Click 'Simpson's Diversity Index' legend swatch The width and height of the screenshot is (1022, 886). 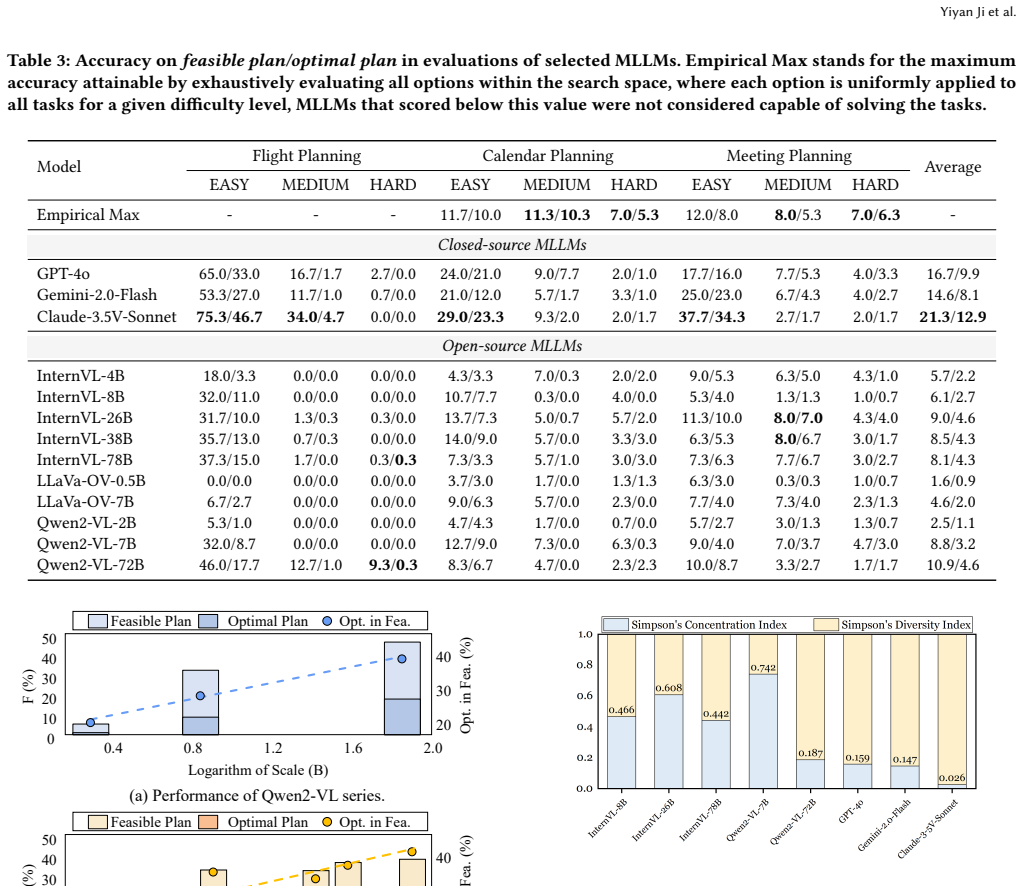coord(825,625)
